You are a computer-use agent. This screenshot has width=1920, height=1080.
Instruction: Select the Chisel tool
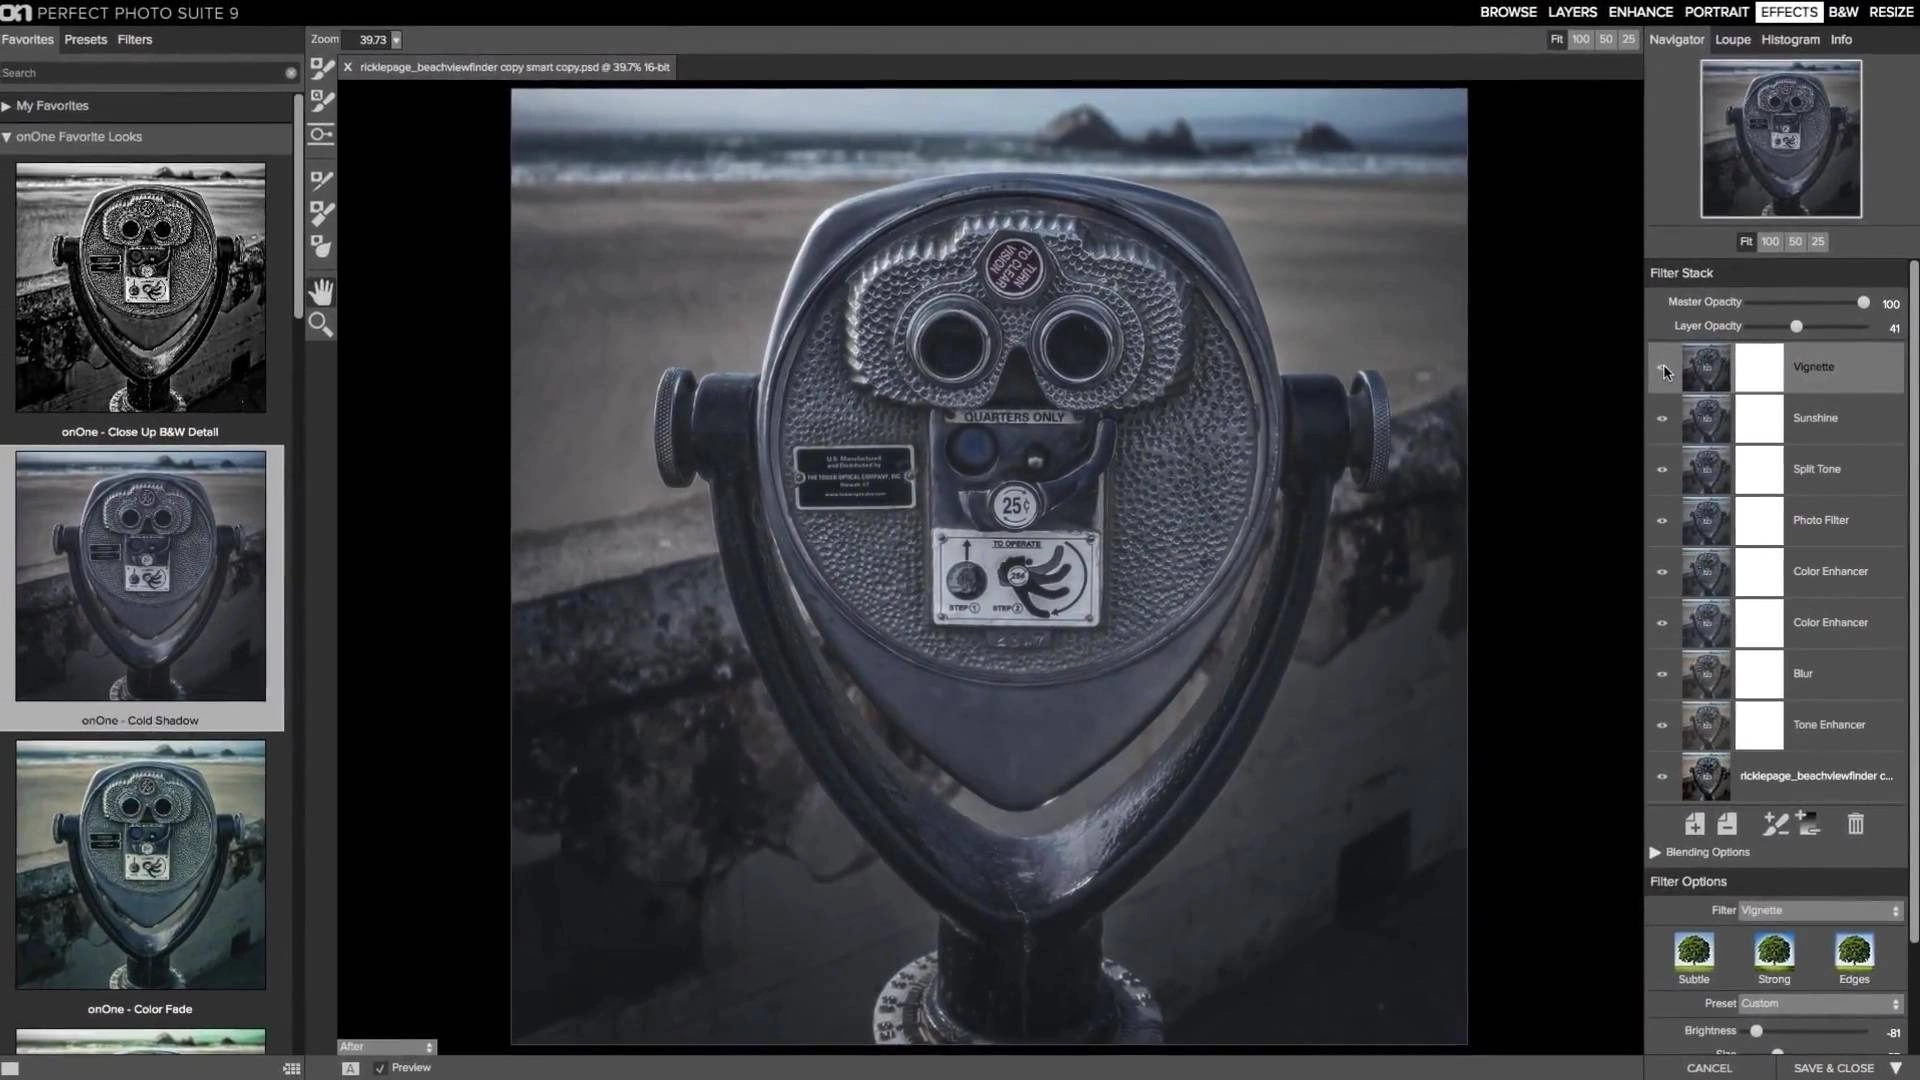click(x=322, y=213)
